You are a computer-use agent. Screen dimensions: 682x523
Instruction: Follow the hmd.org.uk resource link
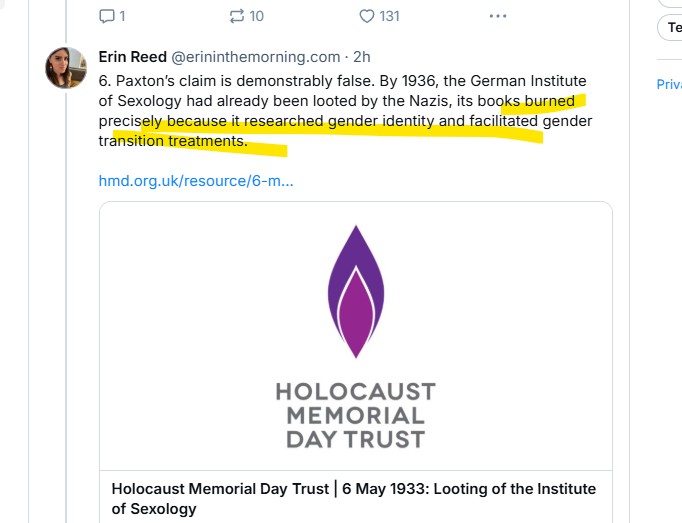tap(195, 181)
